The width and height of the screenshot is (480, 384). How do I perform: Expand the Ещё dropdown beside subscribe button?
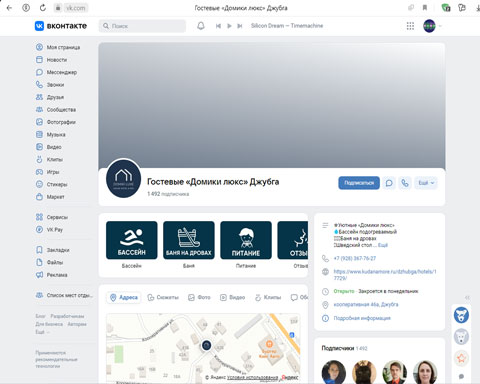click(x=426, y=183)
